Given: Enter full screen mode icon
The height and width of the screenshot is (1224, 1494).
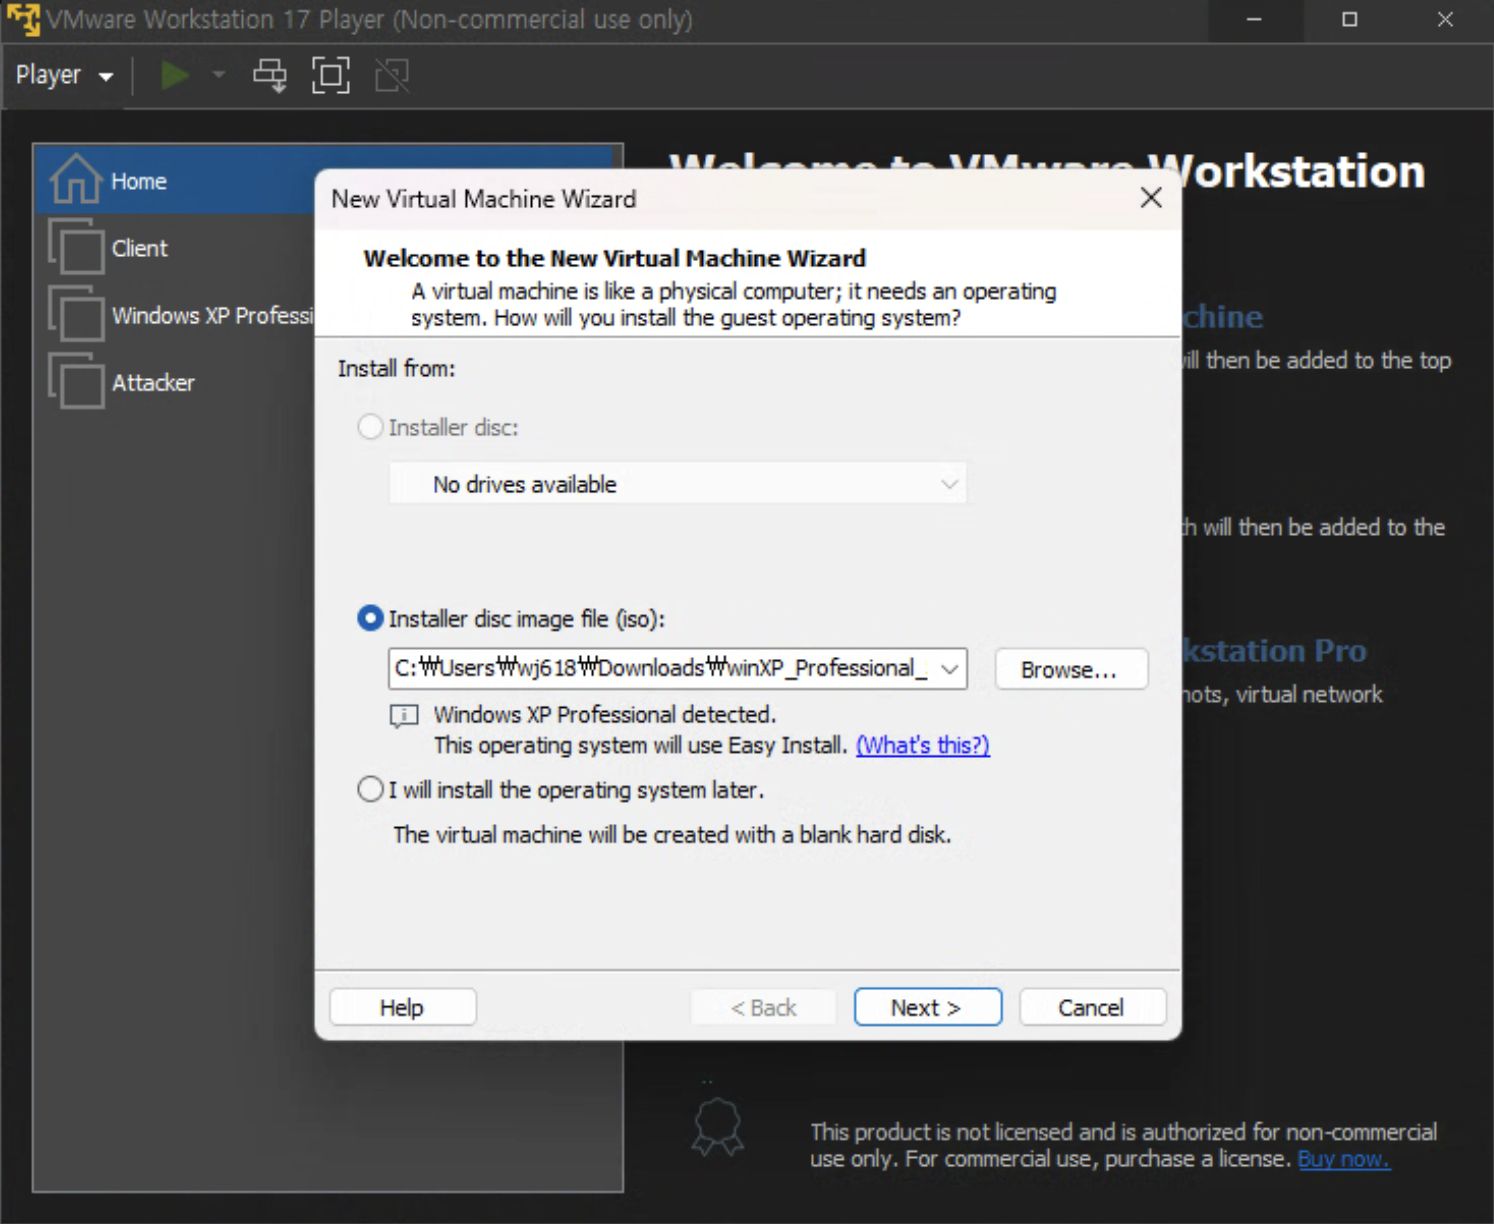Looking at the screenshot, I should pos(331,75).
